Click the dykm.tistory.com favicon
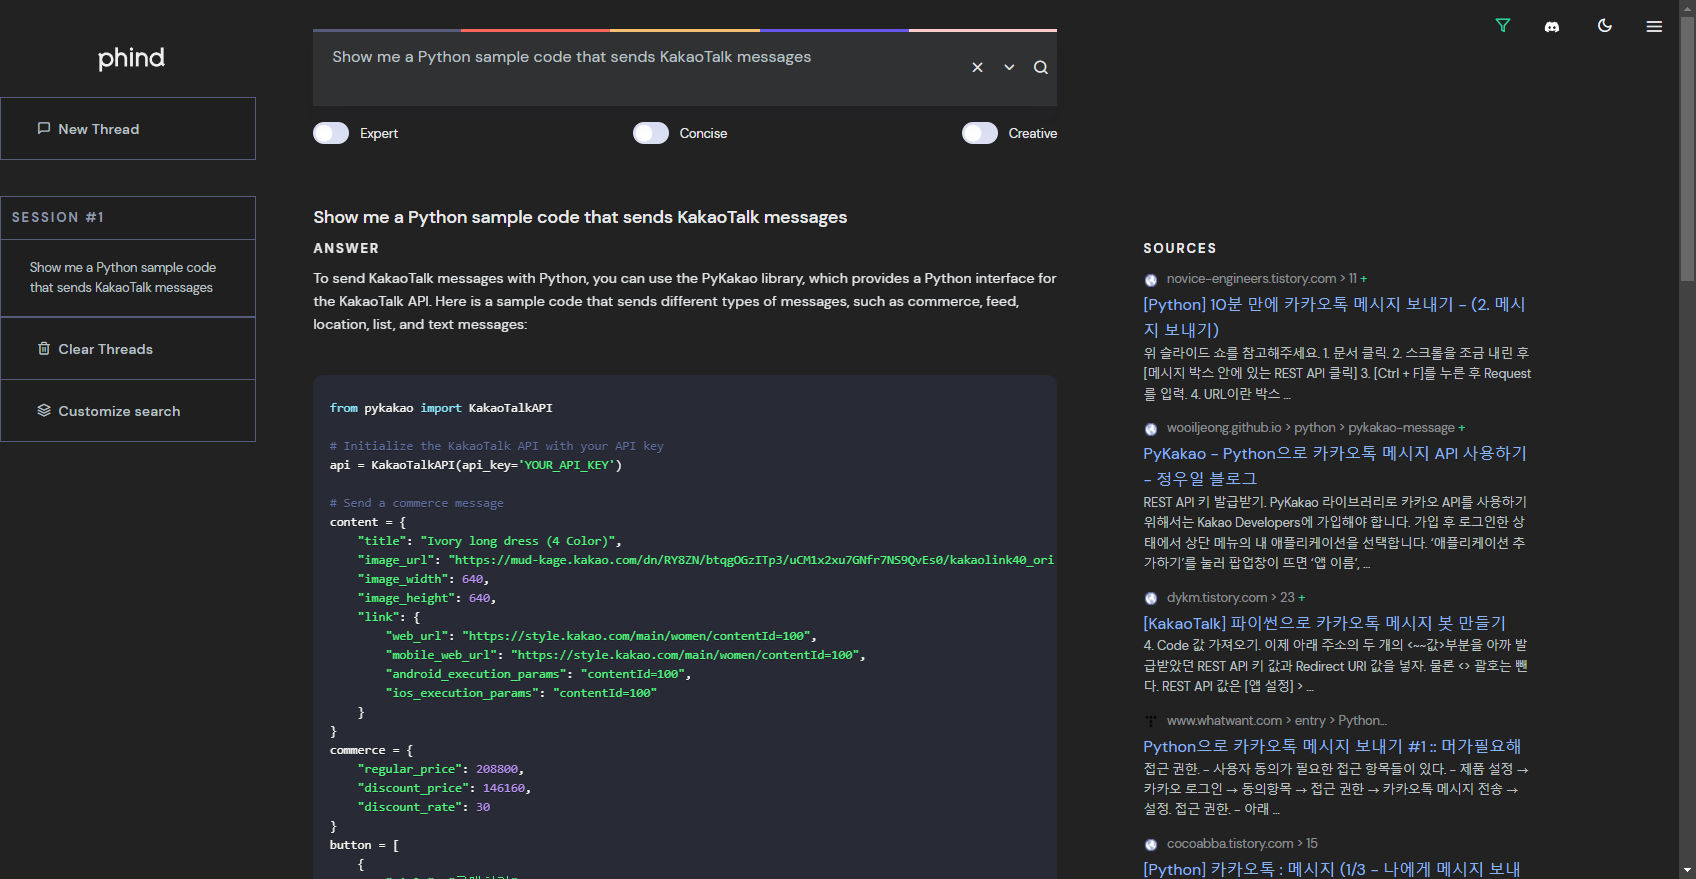The height and width of the screenshot is (879, 1696). coord(1151,599)
